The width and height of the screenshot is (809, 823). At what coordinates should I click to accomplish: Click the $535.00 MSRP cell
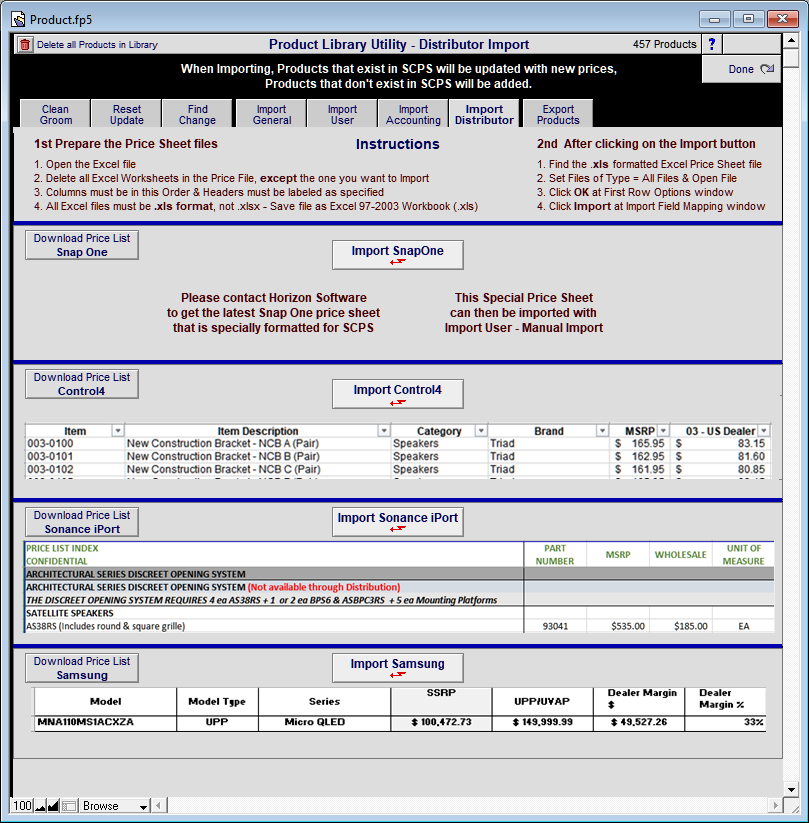click(628, 626)
